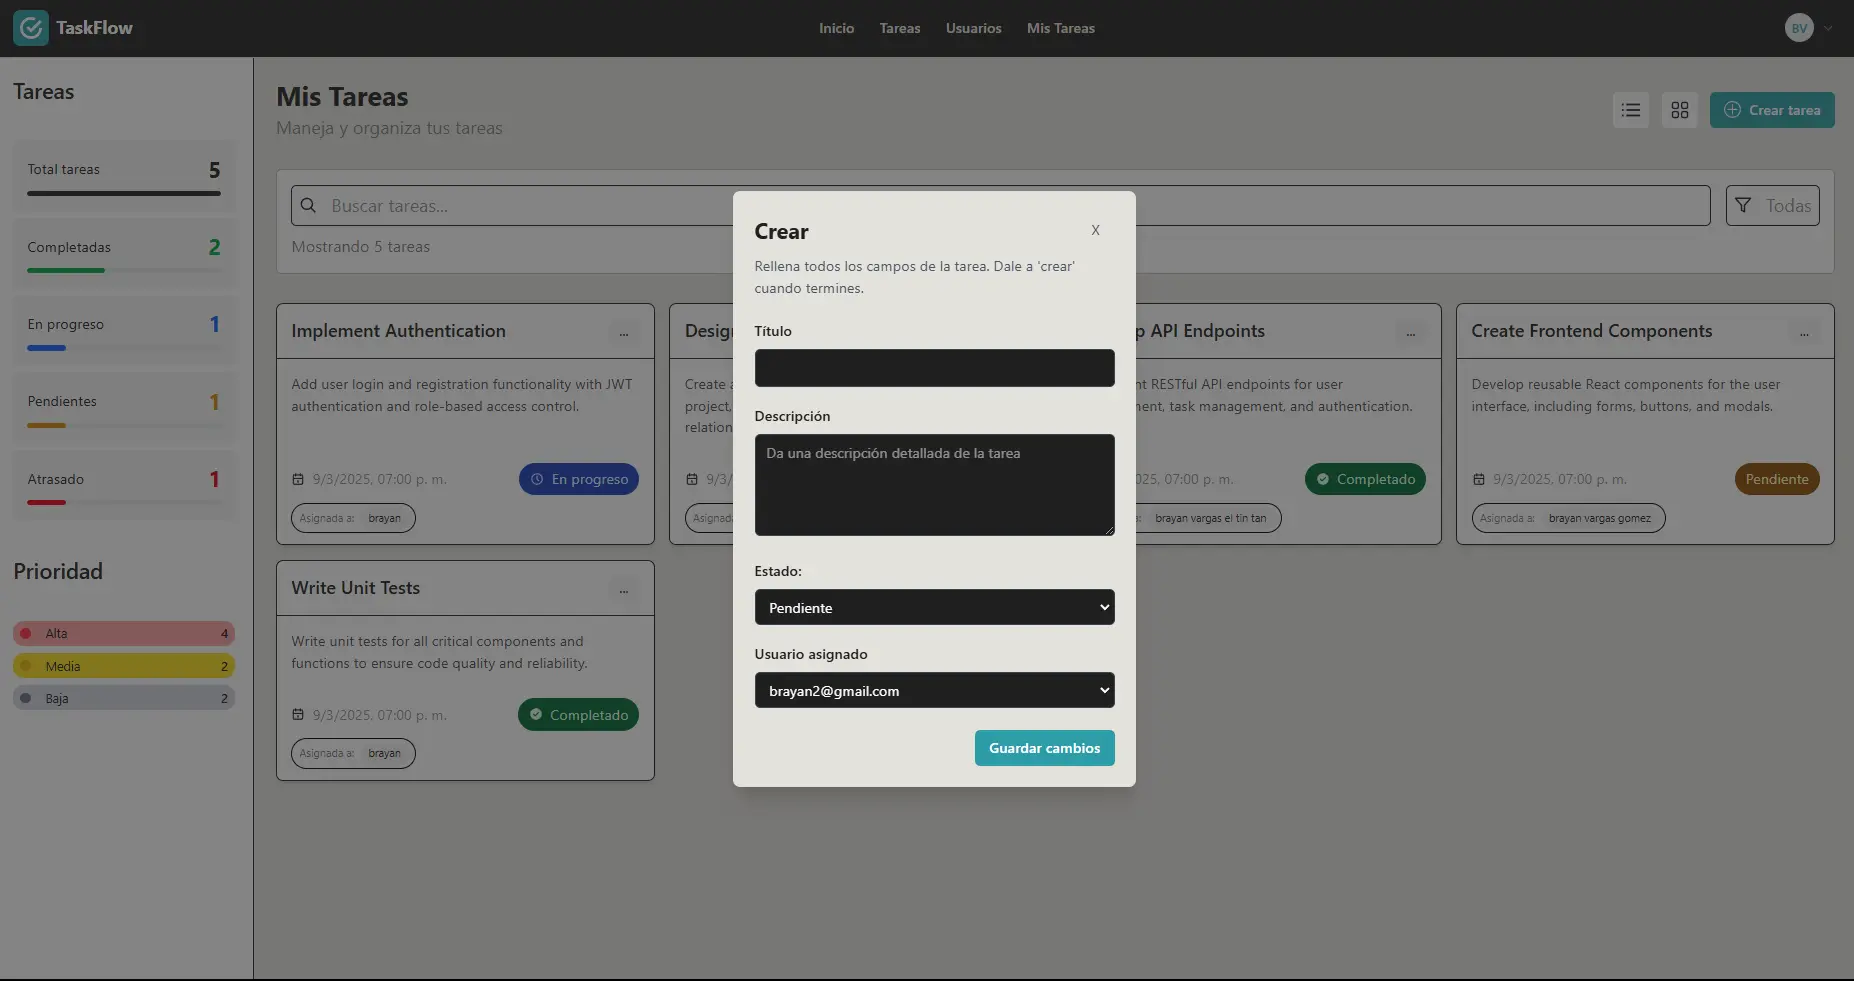Click the Buscar tareas search field
The image size is (1854, 981).
pos(1000,205)
